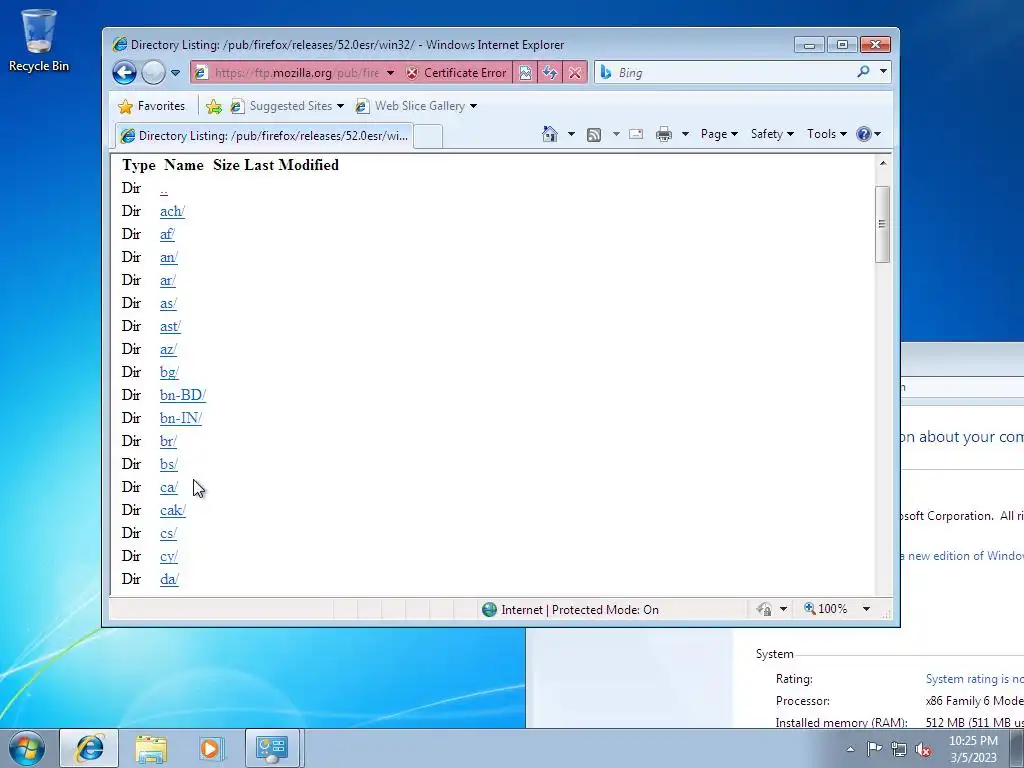Viewport: 1024px width, 768px height.
Task: Go back using the IE Back button
Action: coord(124,72)
